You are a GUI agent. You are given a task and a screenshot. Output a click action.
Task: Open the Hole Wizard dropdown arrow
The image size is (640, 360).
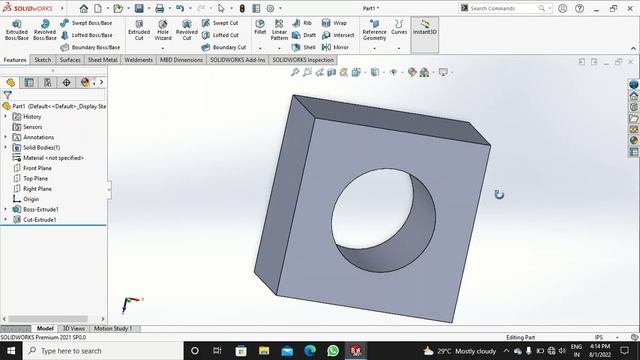click(163, 48)
